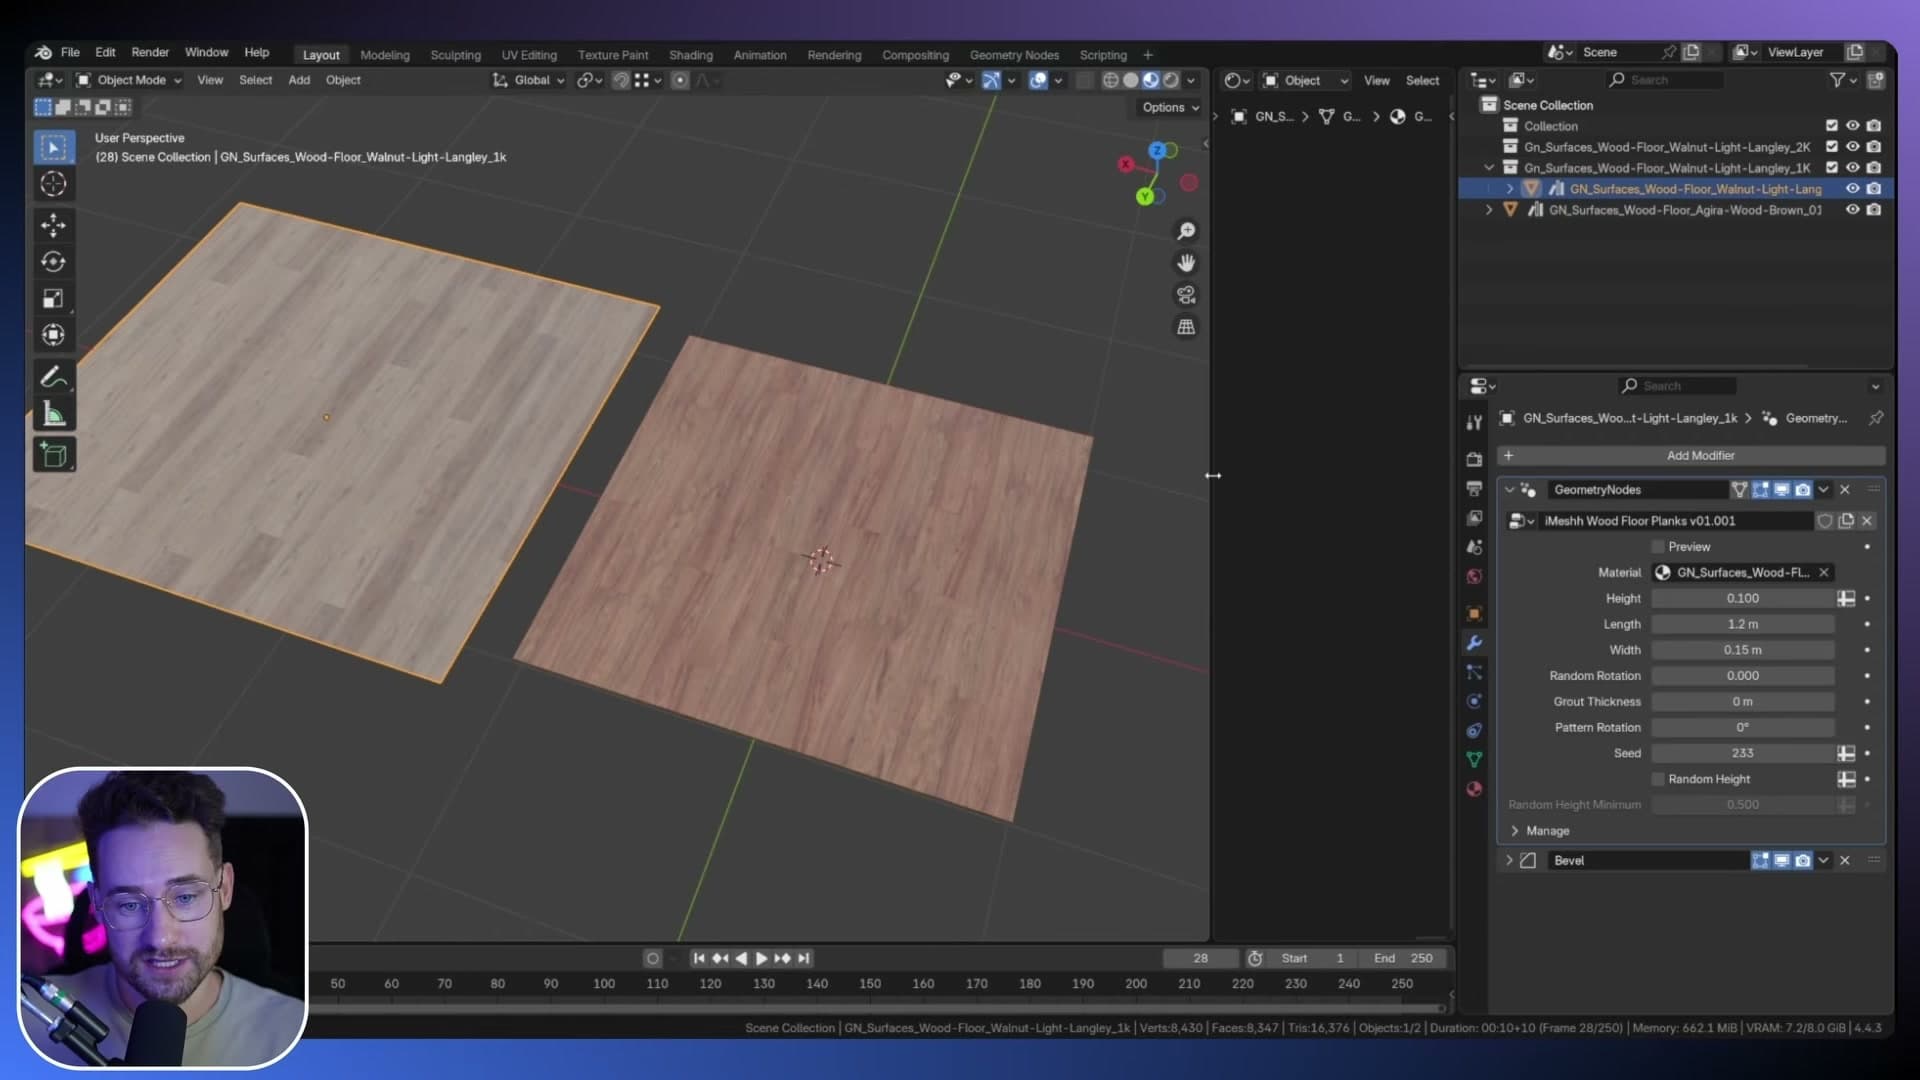Switch to the Modeling workspace tab
1920x1080 pixels.
coord(385,55)
